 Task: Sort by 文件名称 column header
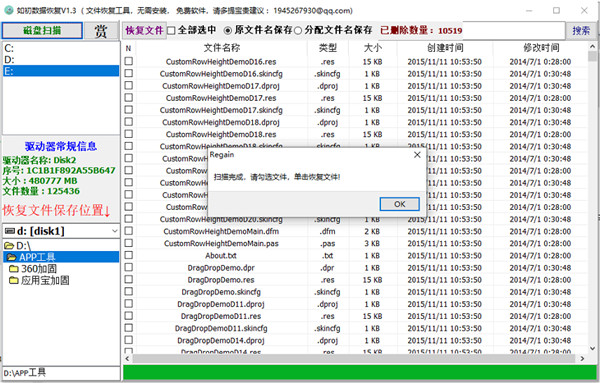click(x=222, y=48)
